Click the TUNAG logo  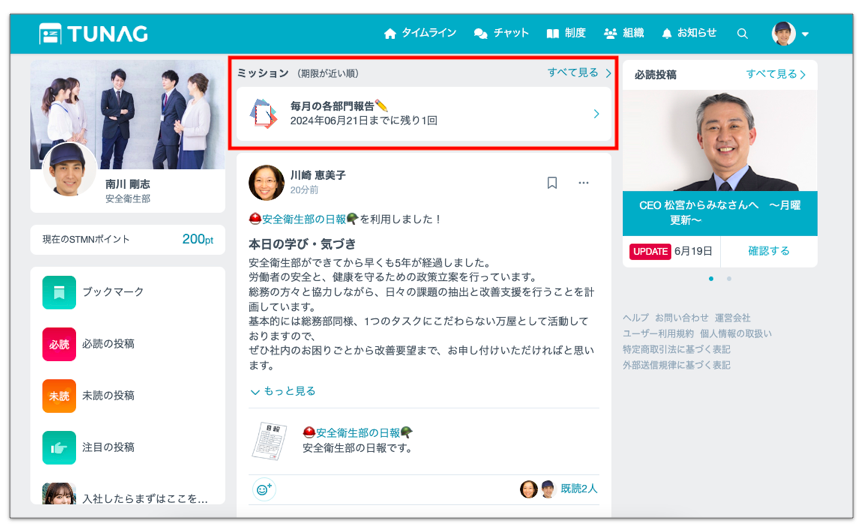(94, 34)
